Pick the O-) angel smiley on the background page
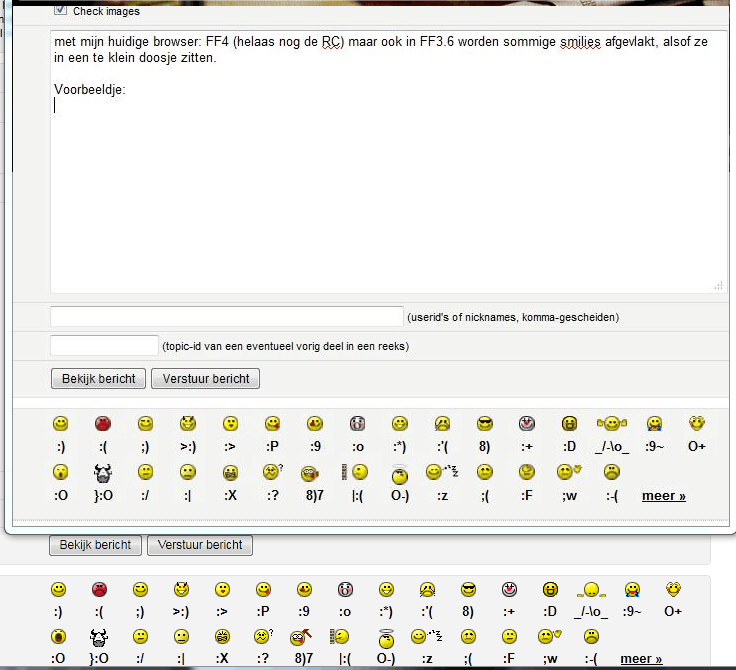Viewport: 736px width, 670px height. [386, 639]
